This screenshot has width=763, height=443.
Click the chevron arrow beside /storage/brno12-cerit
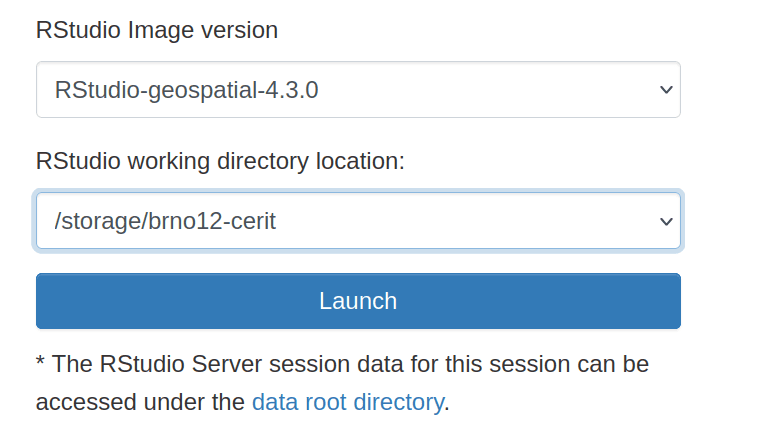point(667,221)
